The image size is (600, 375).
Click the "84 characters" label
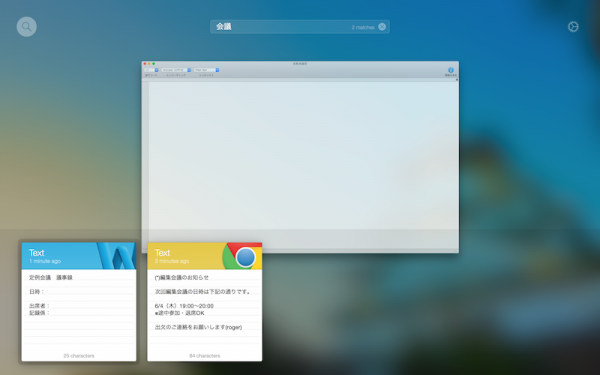point(205,356)
